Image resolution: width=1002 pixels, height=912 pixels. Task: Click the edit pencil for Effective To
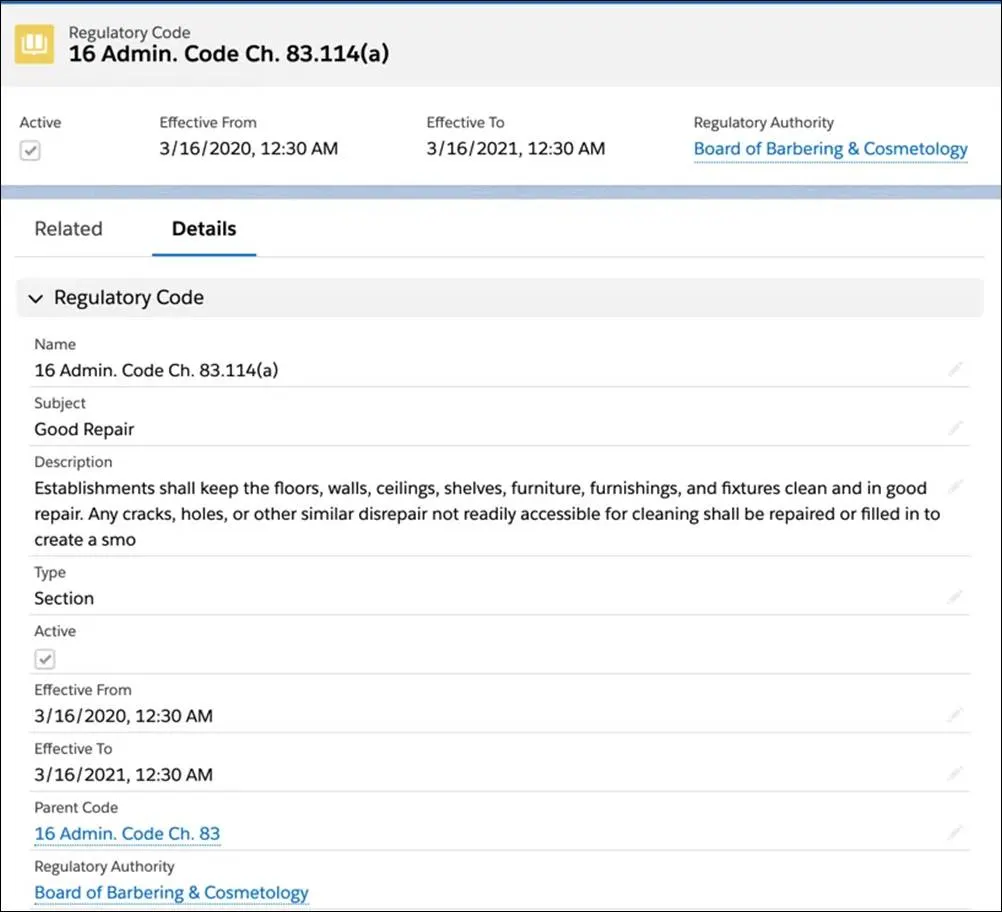(x=955, y=772)
